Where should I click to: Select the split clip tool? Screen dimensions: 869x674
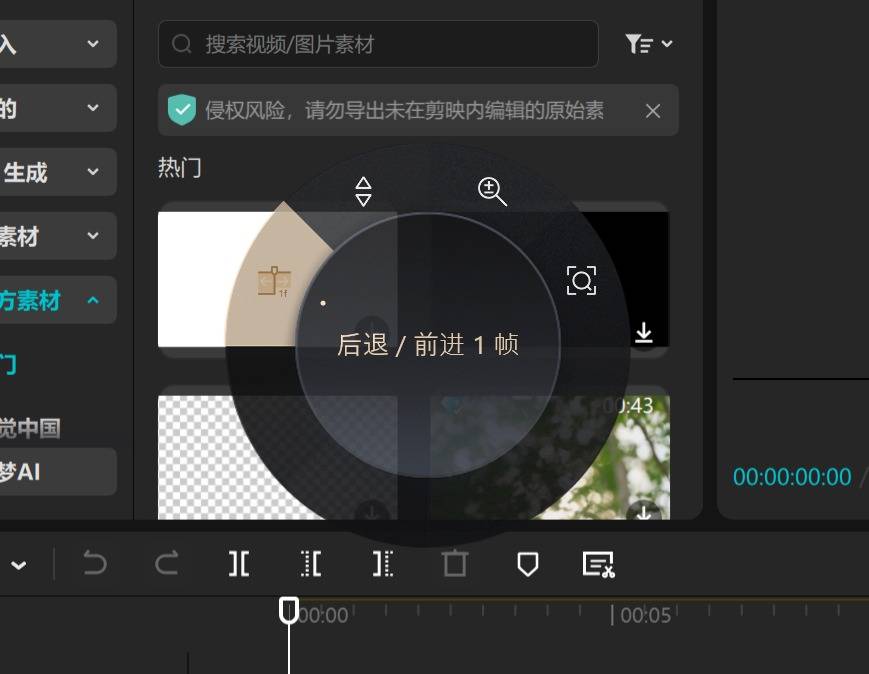tap(238, 565)
